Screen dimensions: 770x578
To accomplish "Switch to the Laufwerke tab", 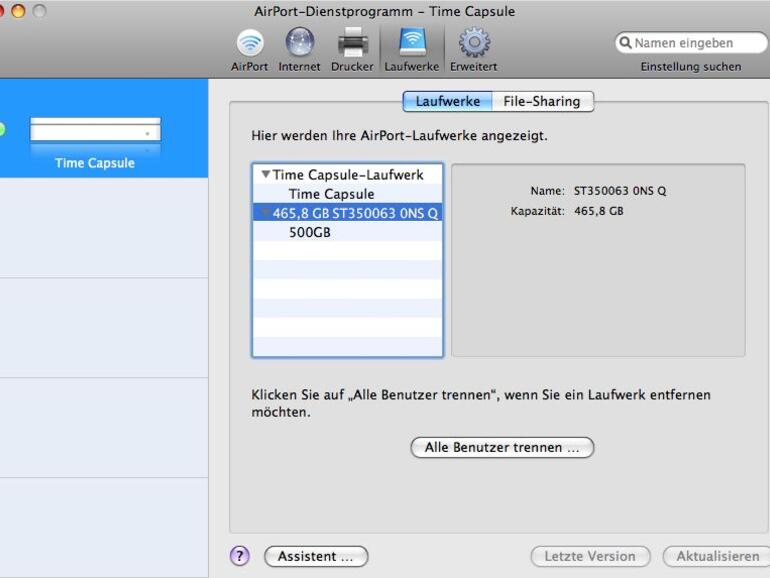I will pos(447,101).
